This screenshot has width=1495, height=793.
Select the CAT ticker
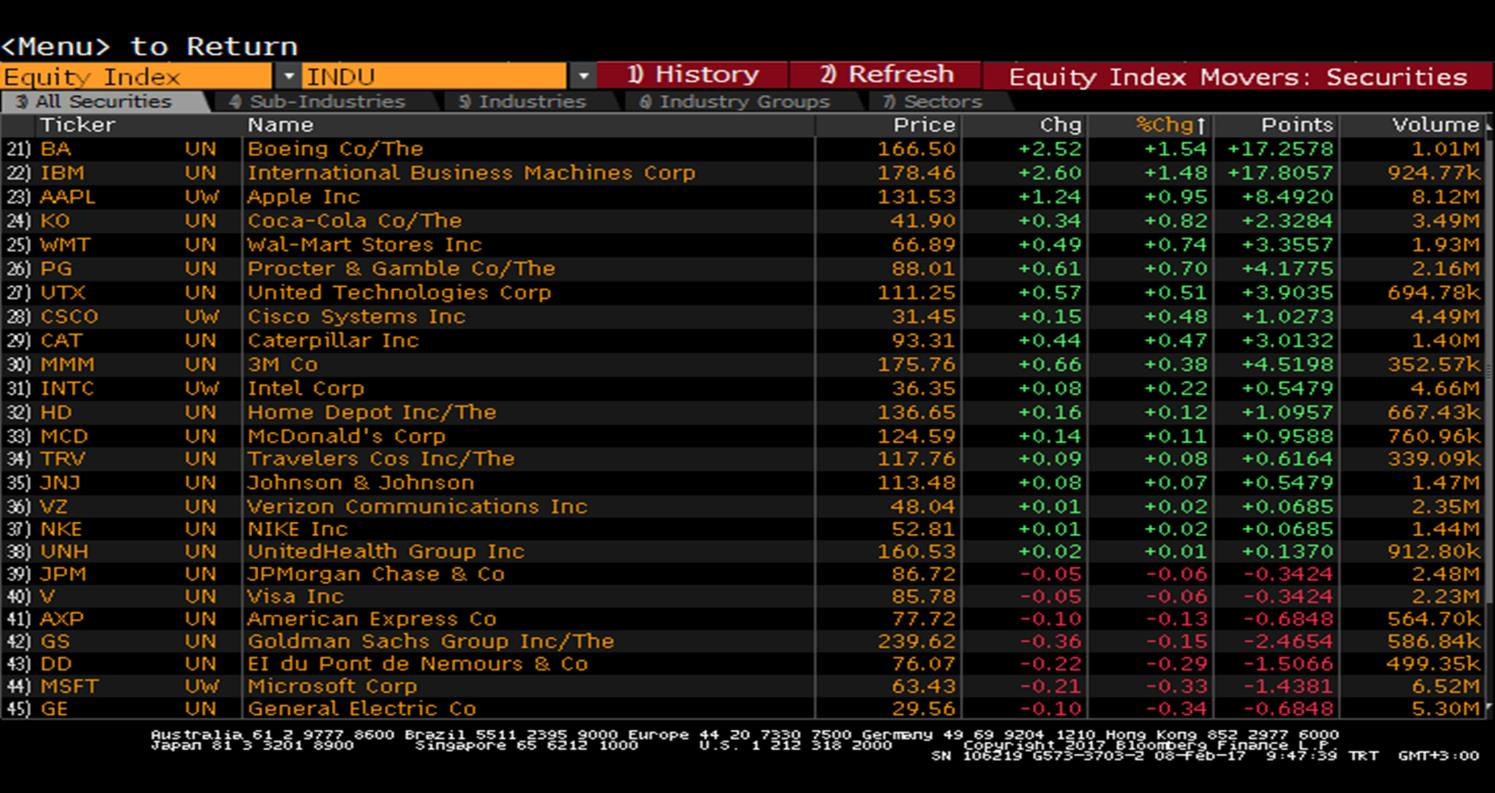click(60, 341)
